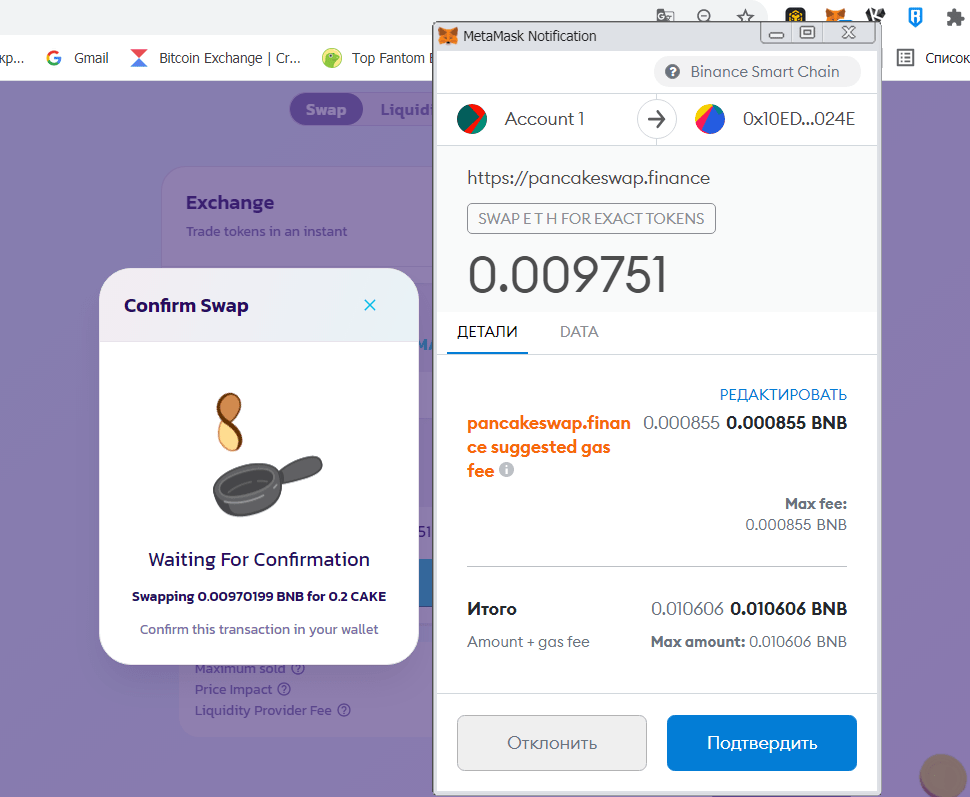970x797 pixels.
Task: Click the Google Translate icon
Action: tap(665, 16)
